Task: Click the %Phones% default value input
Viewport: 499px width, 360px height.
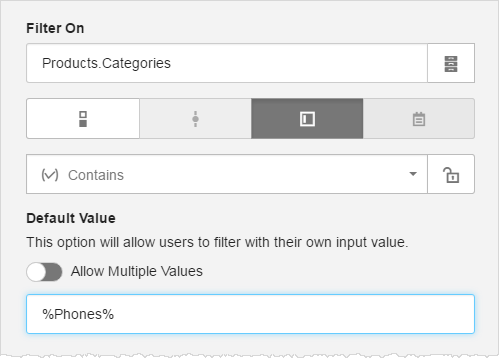Action: (x=250, y=314)
